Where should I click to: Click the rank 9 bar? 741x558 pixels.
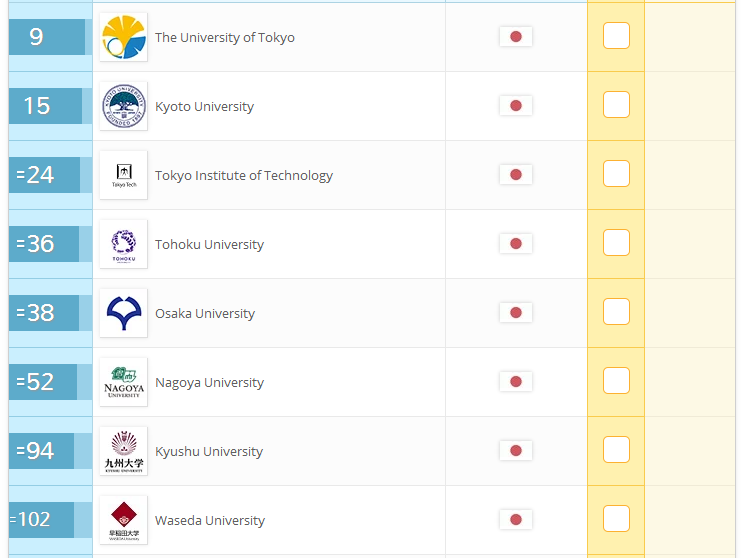47,37
